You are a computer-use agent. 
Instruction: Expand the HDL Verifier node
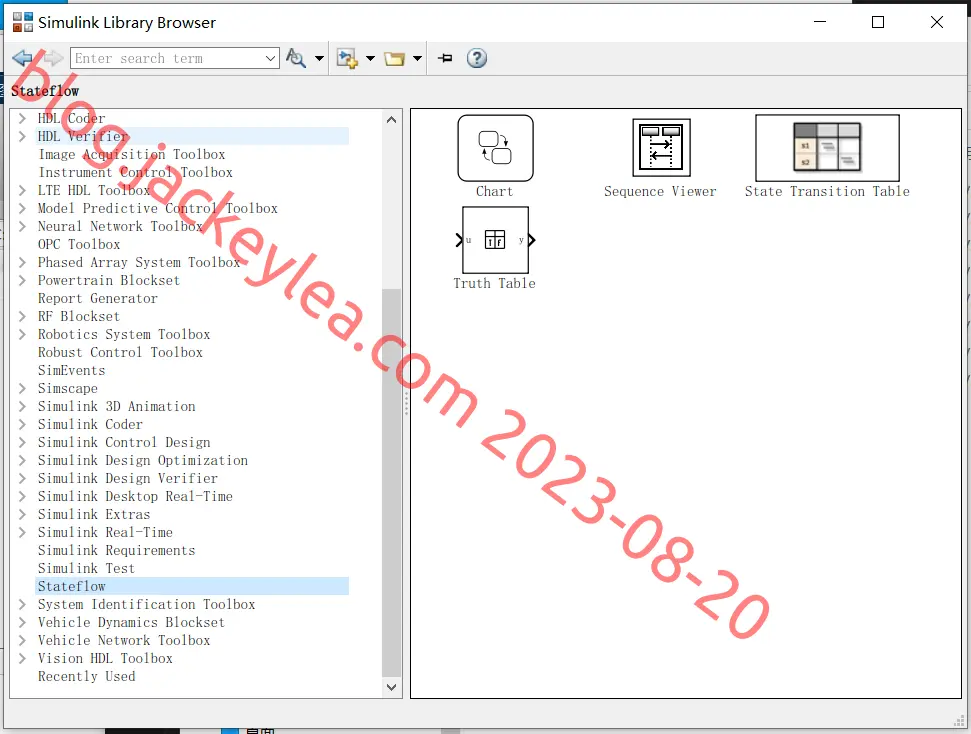22,136
